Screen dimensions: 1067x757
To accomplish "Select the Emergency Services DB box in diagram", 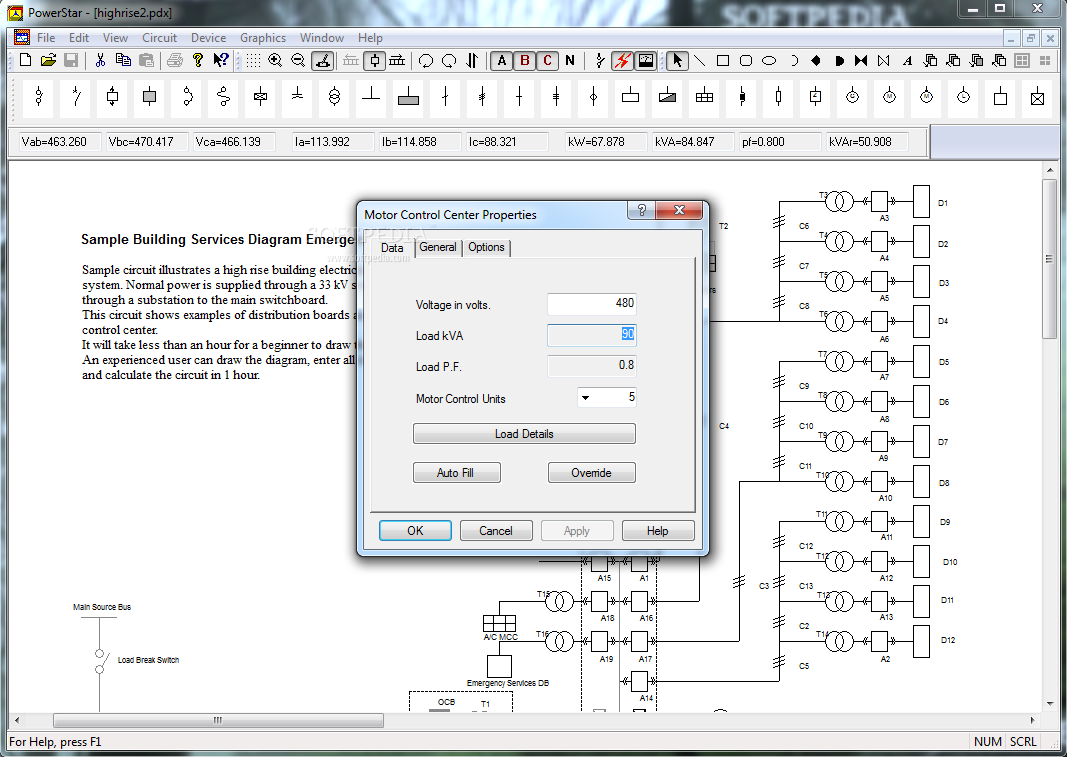I will 499,666.
